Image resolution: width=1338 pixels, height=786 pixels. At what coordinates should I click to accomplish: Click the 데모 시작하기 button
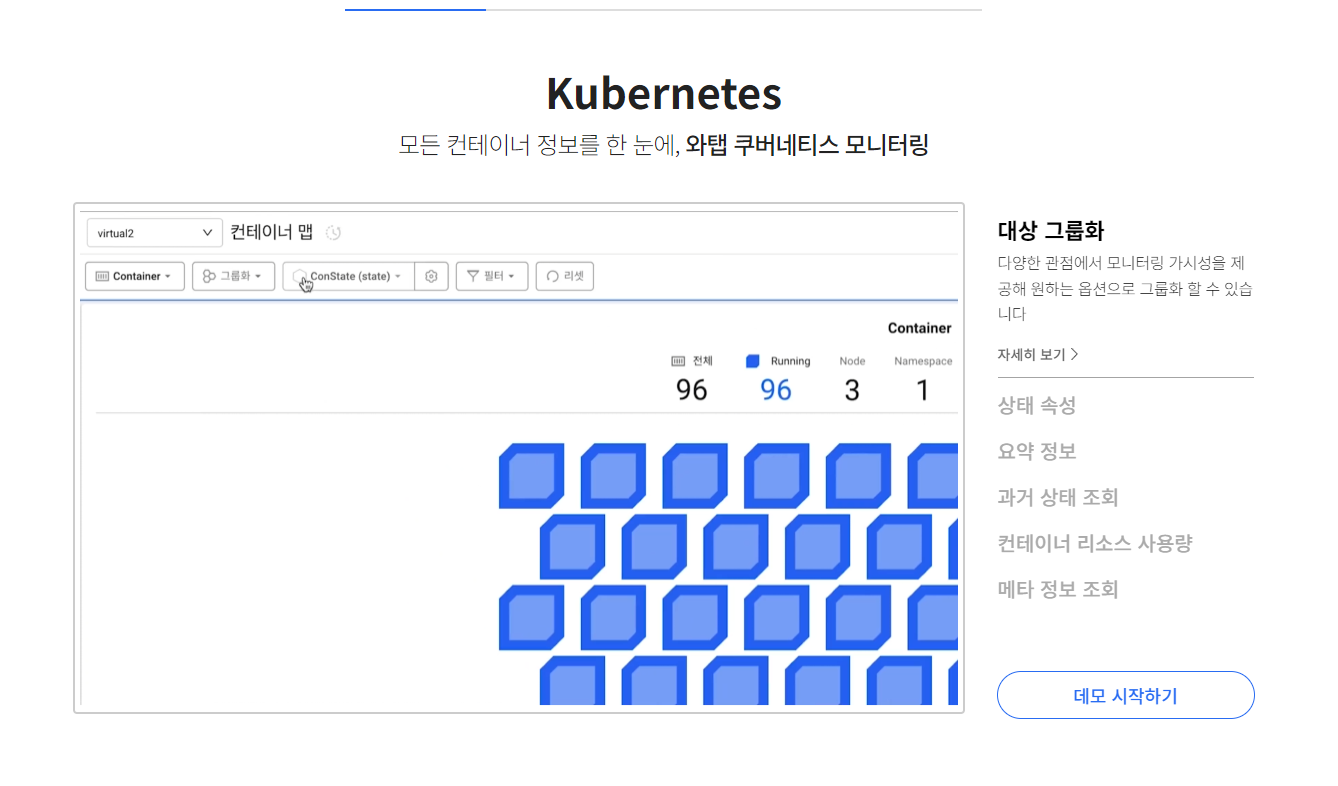(x=1126, y=695)
